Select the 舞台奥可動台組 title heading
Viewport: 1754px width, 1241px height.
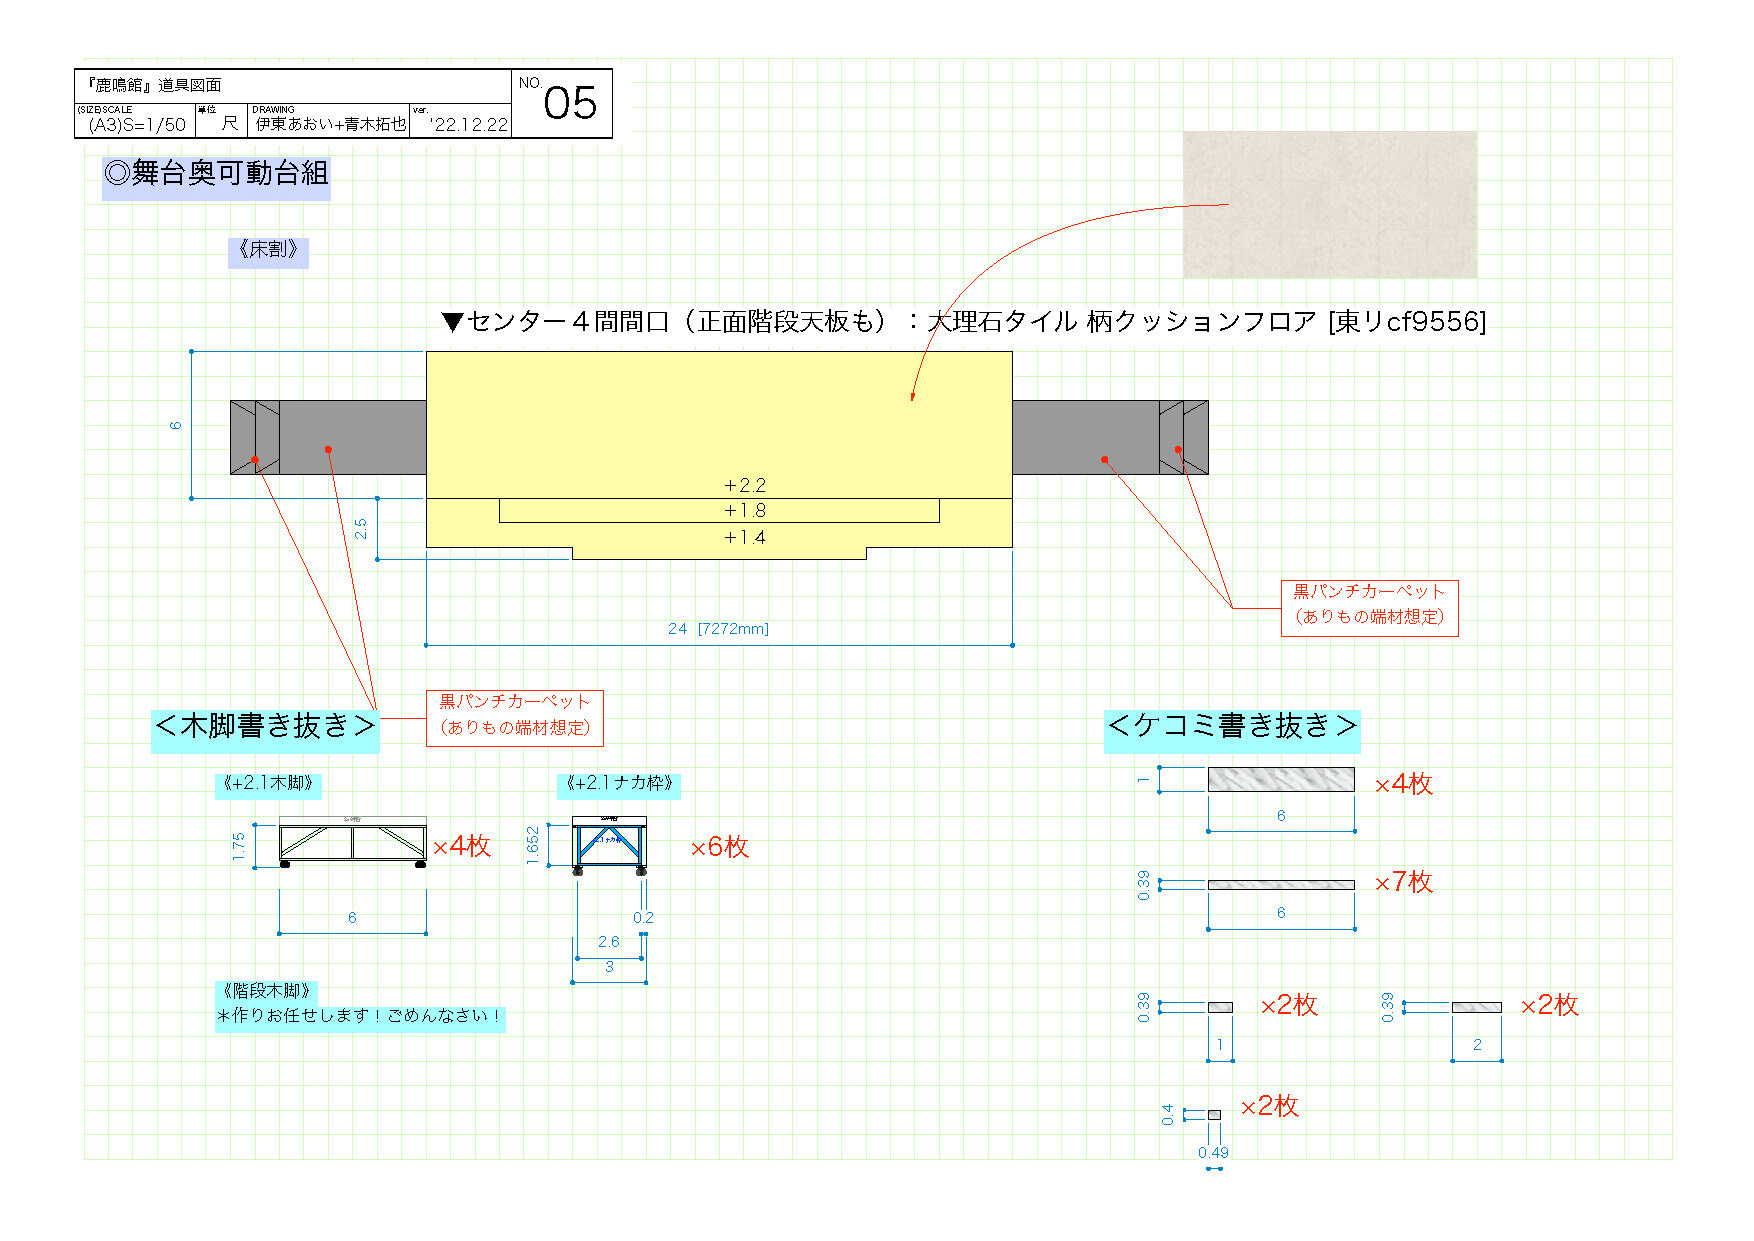tap(216, 174)
